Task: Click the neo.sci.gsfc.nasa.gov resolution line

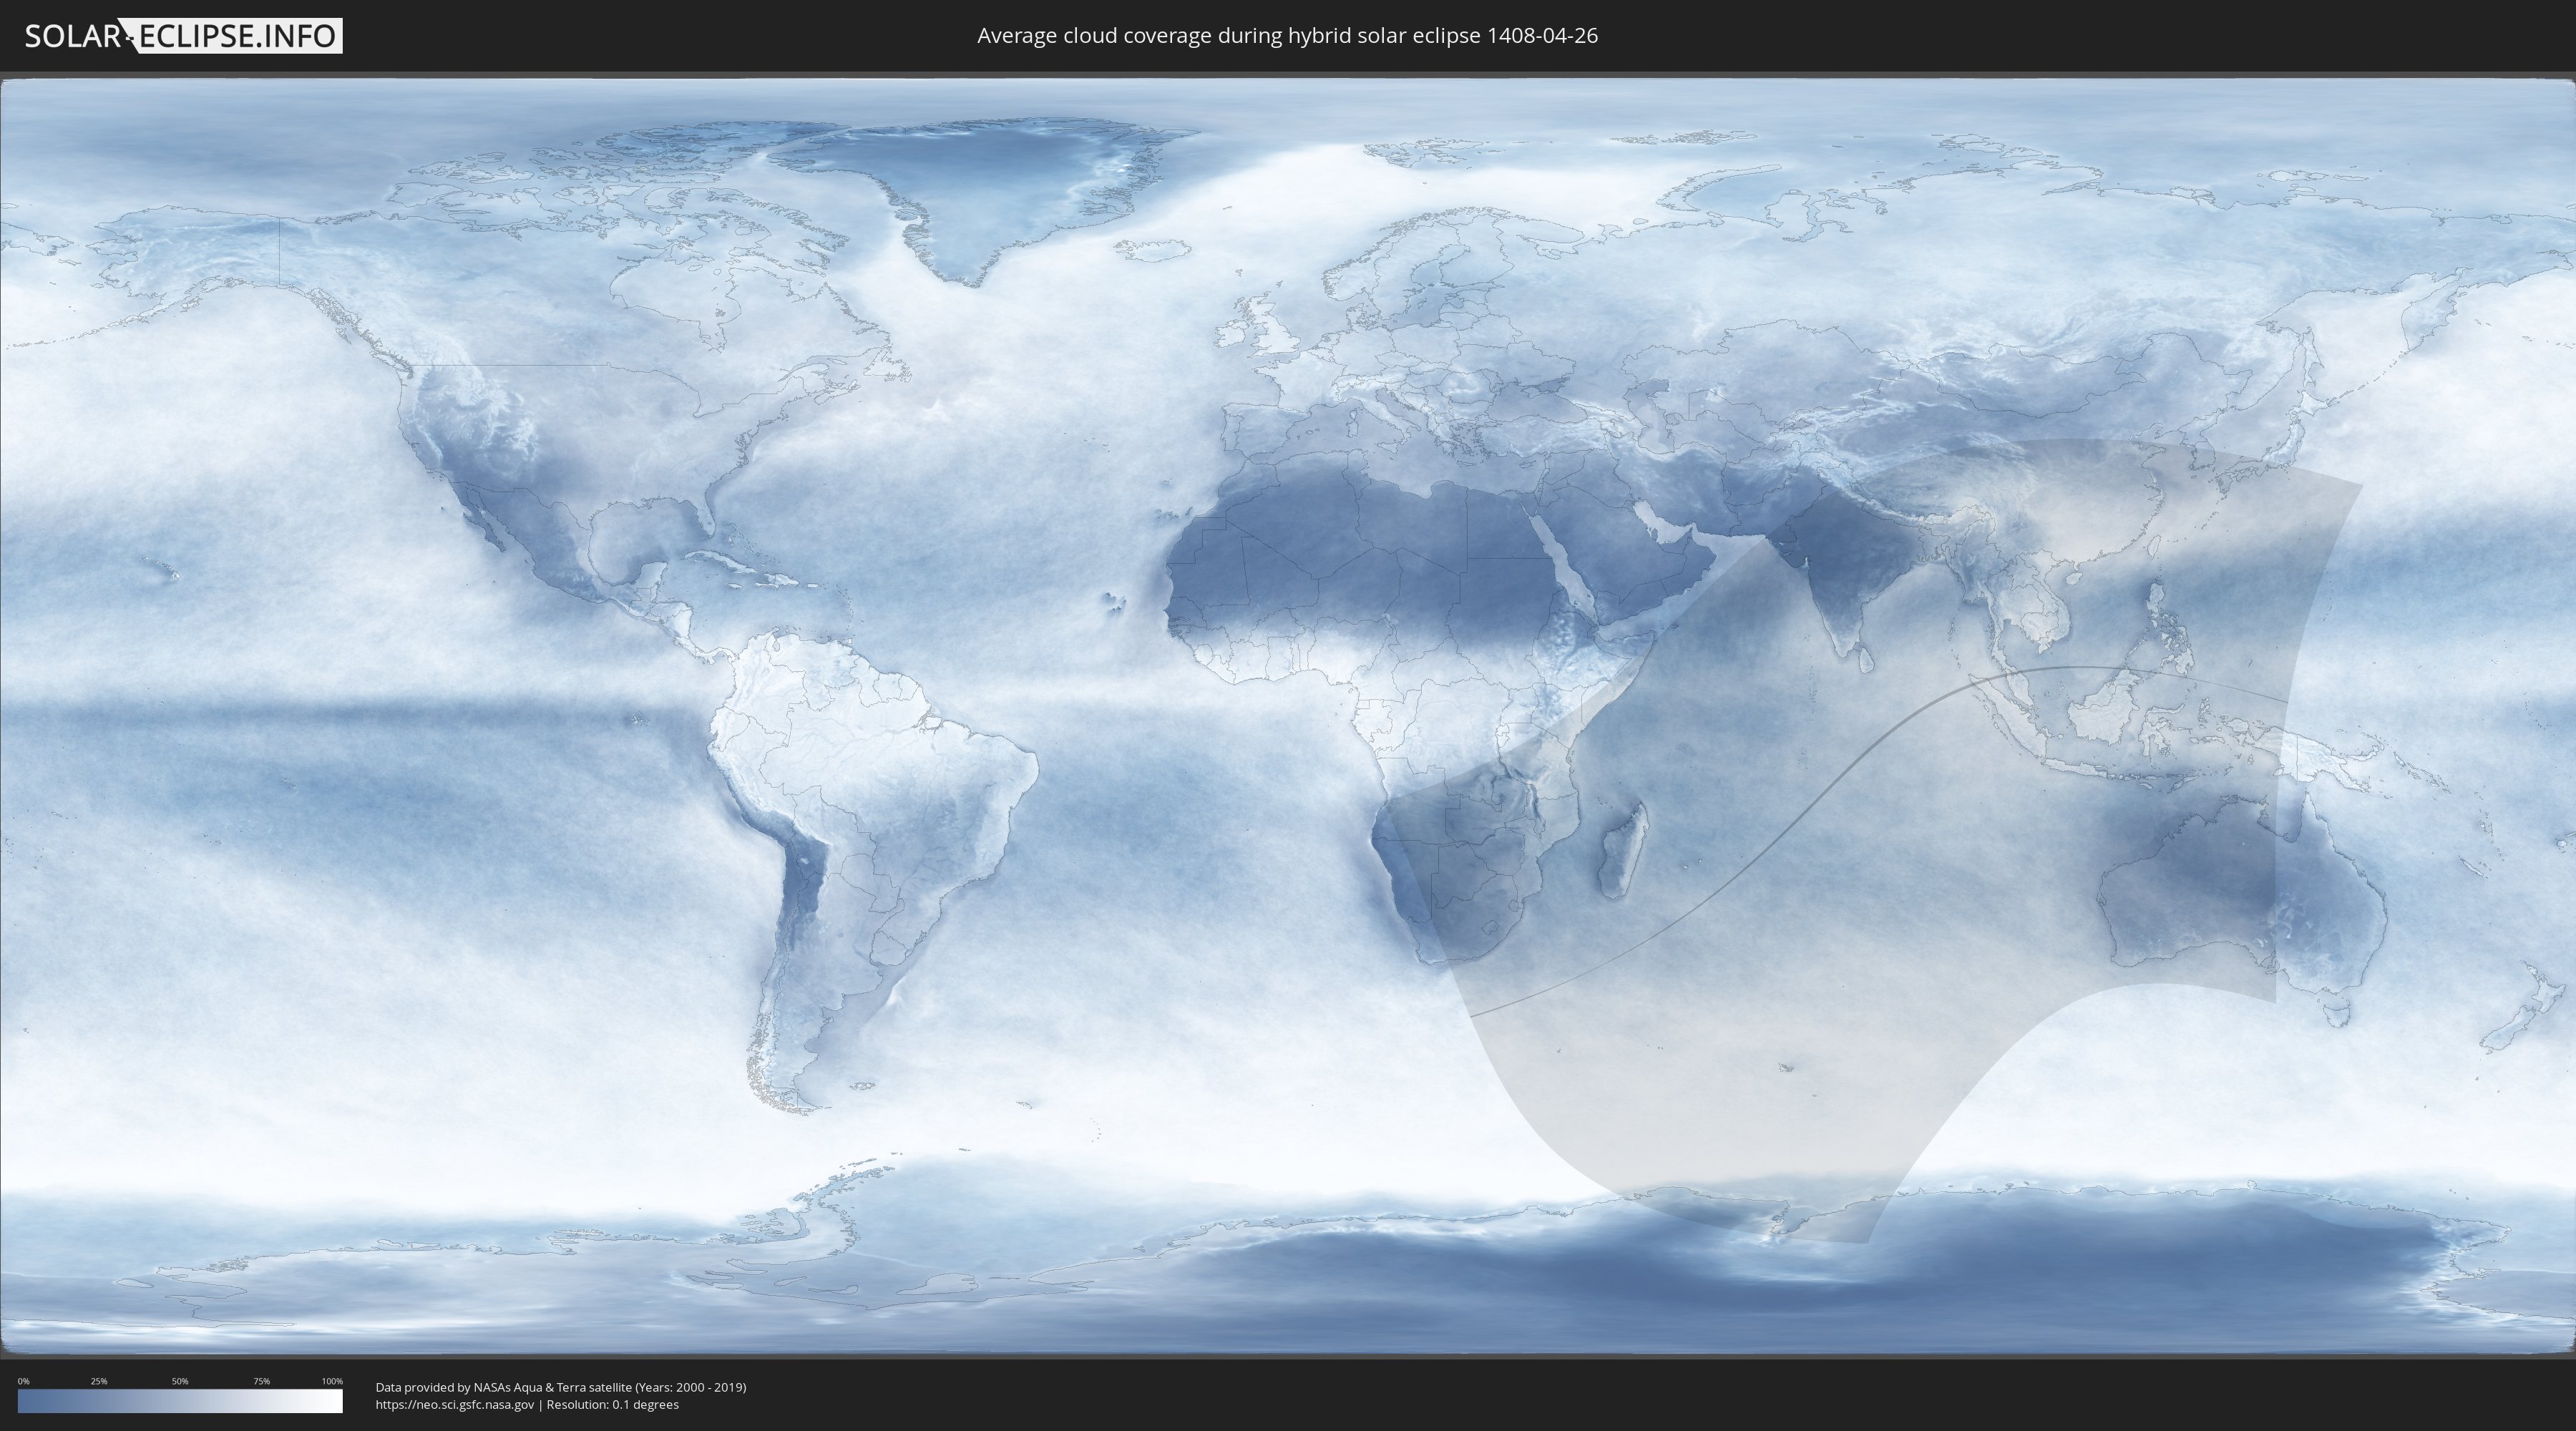Action: tap(527, 1404)
